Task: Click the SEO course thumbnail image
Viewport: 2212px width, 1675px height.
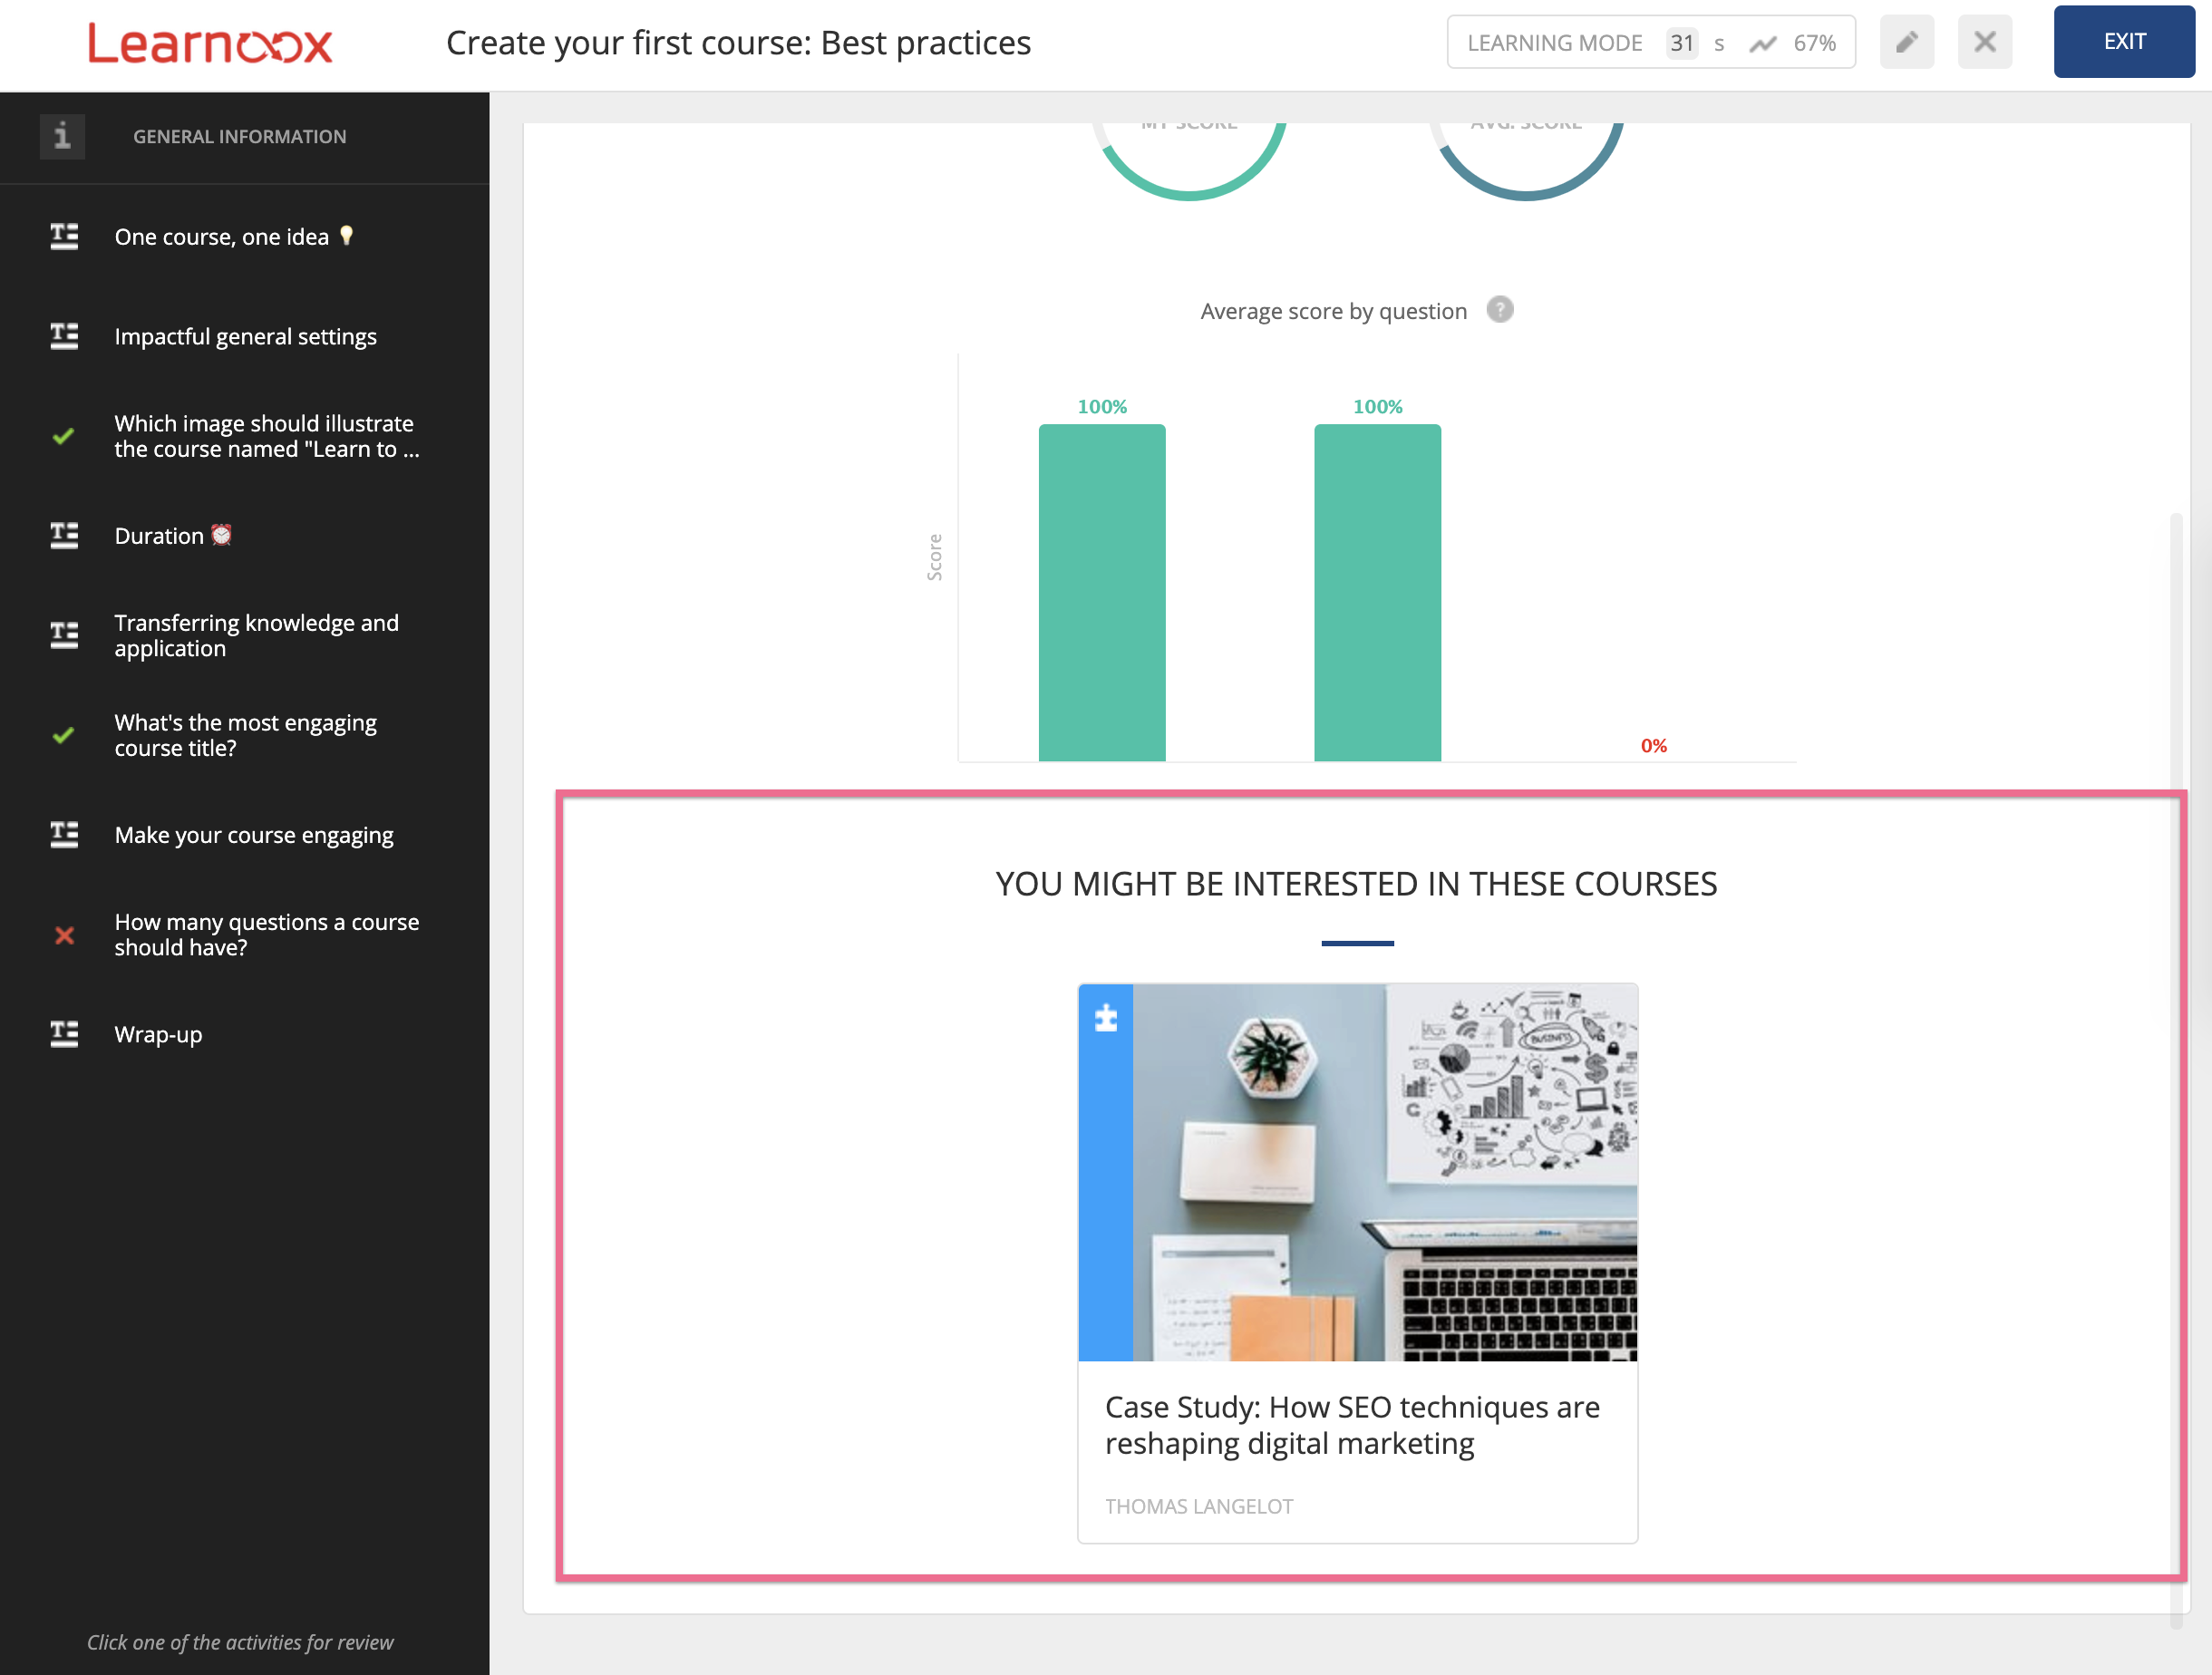Action: (x=1384, y=1172)
